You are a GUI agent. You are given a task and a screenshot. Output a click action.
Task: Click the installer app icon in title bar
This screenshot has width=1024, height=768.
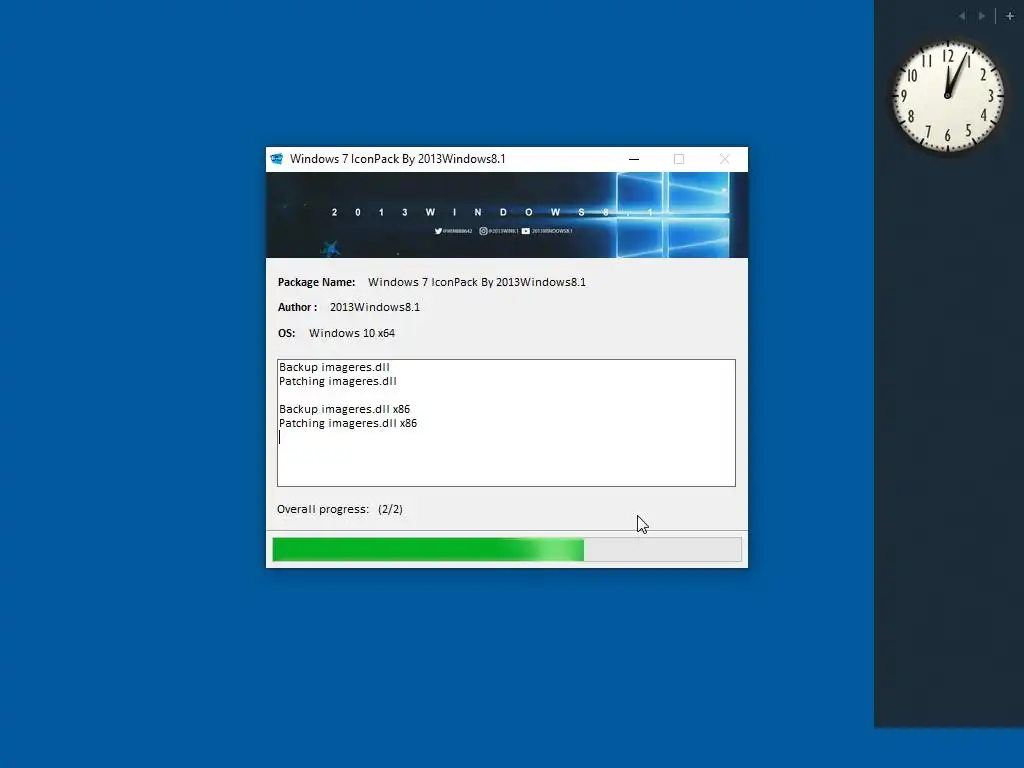pyautogui.click(x=277, y=159)
